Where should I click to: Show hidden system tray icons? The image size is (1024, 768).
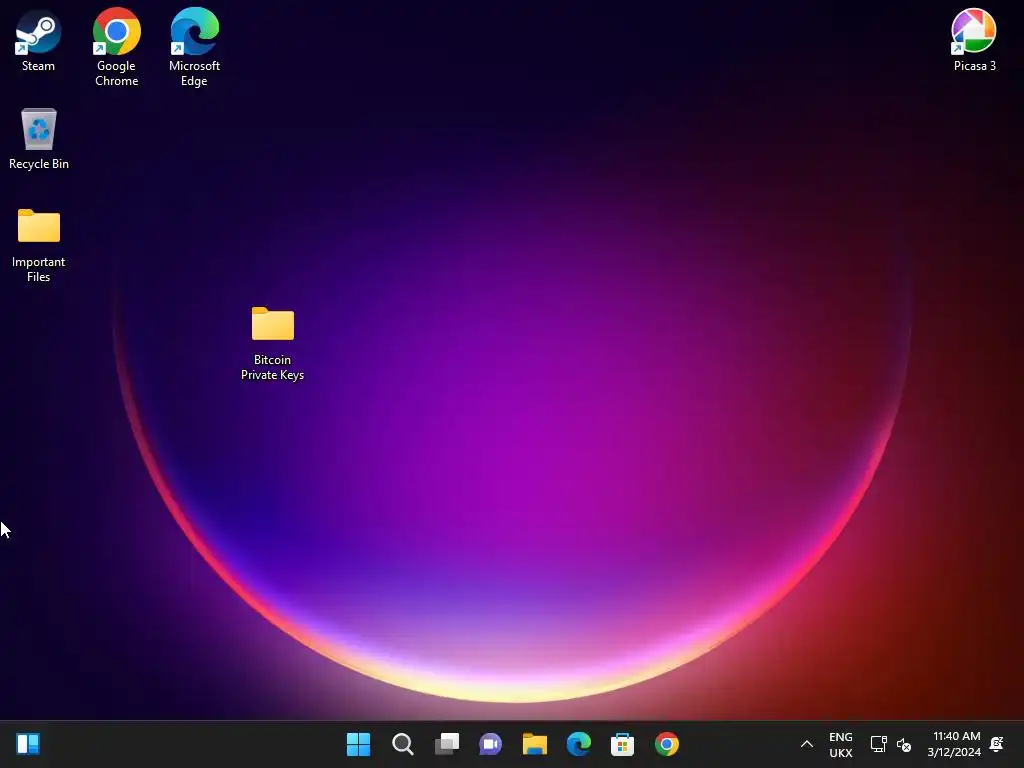point(807,744)
